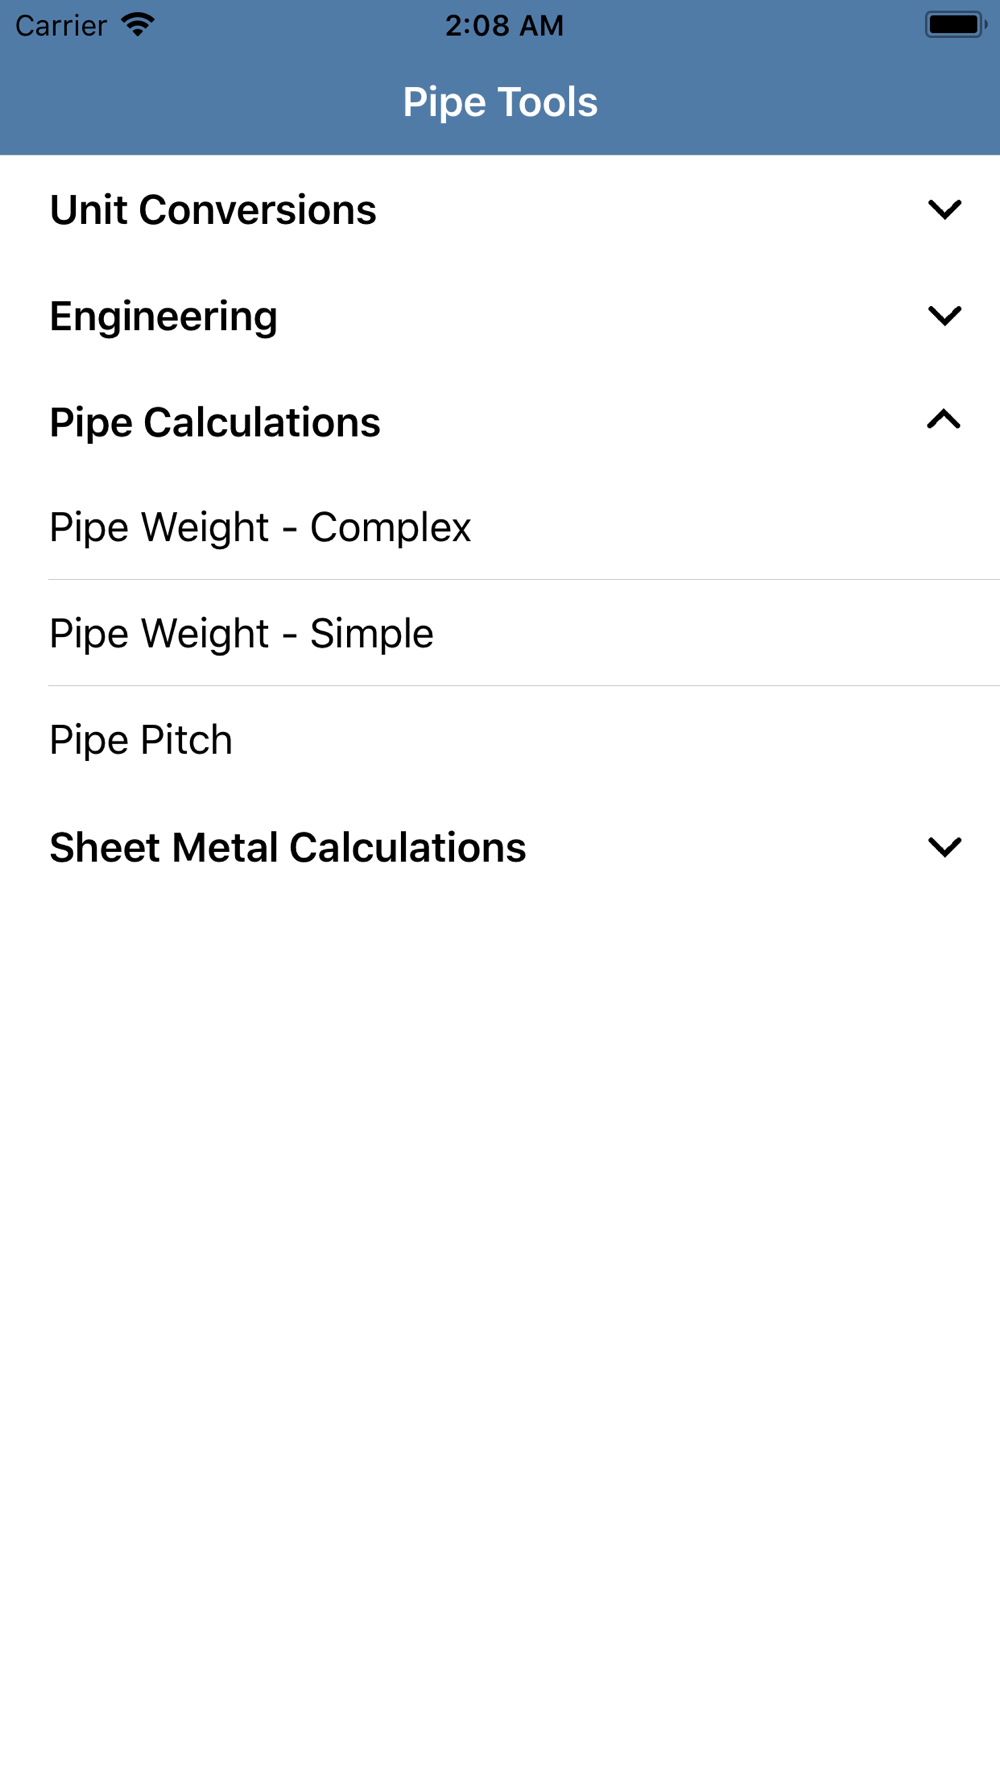Tap the blue navigation bar beside the title
This screenshot has height=1778, width=1000.
200,102
